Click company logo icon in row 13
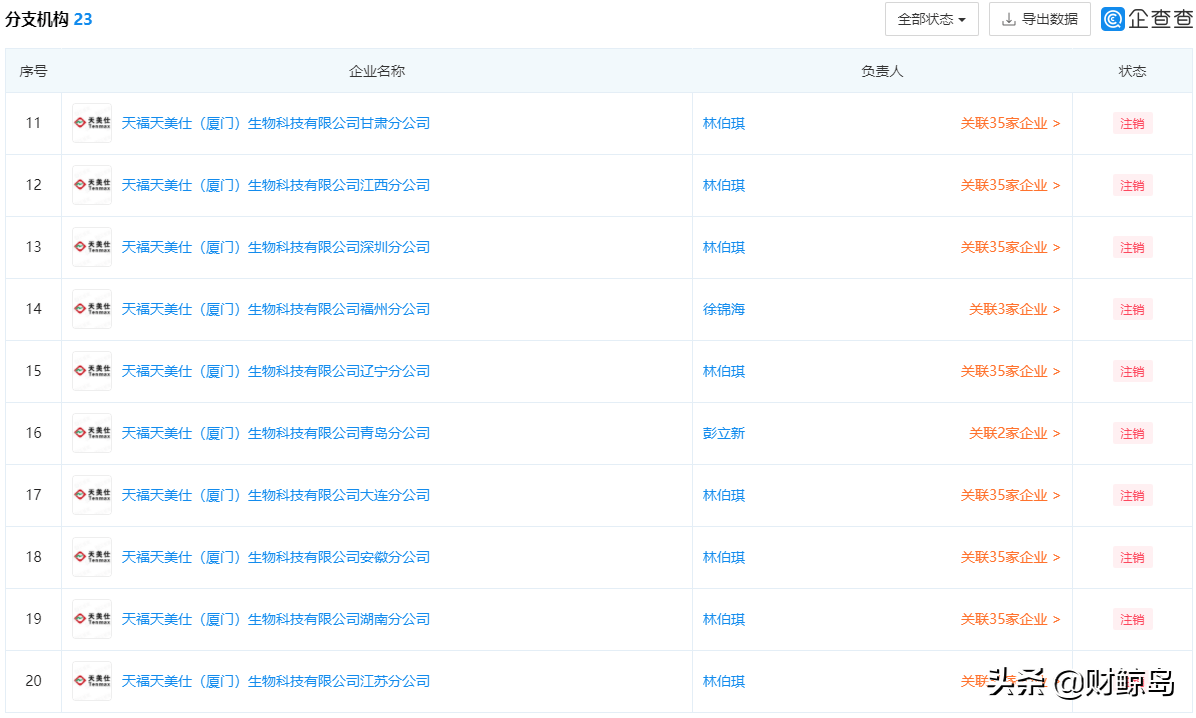 [92, 246]
